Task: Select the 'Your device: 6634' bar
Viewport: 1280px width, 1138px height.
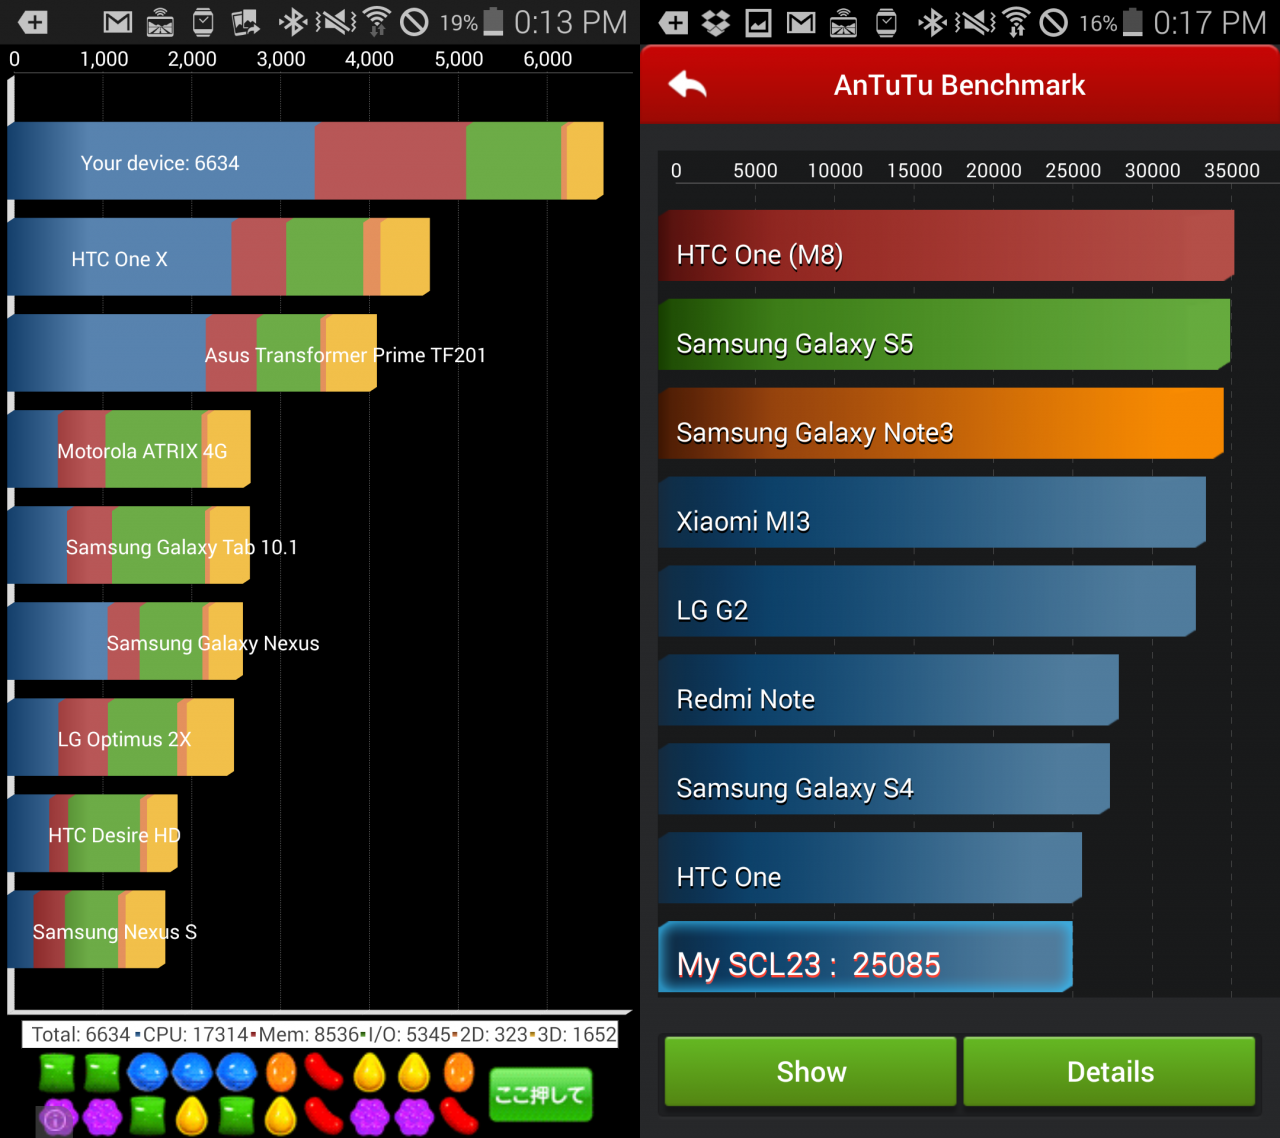Action: 306,161
